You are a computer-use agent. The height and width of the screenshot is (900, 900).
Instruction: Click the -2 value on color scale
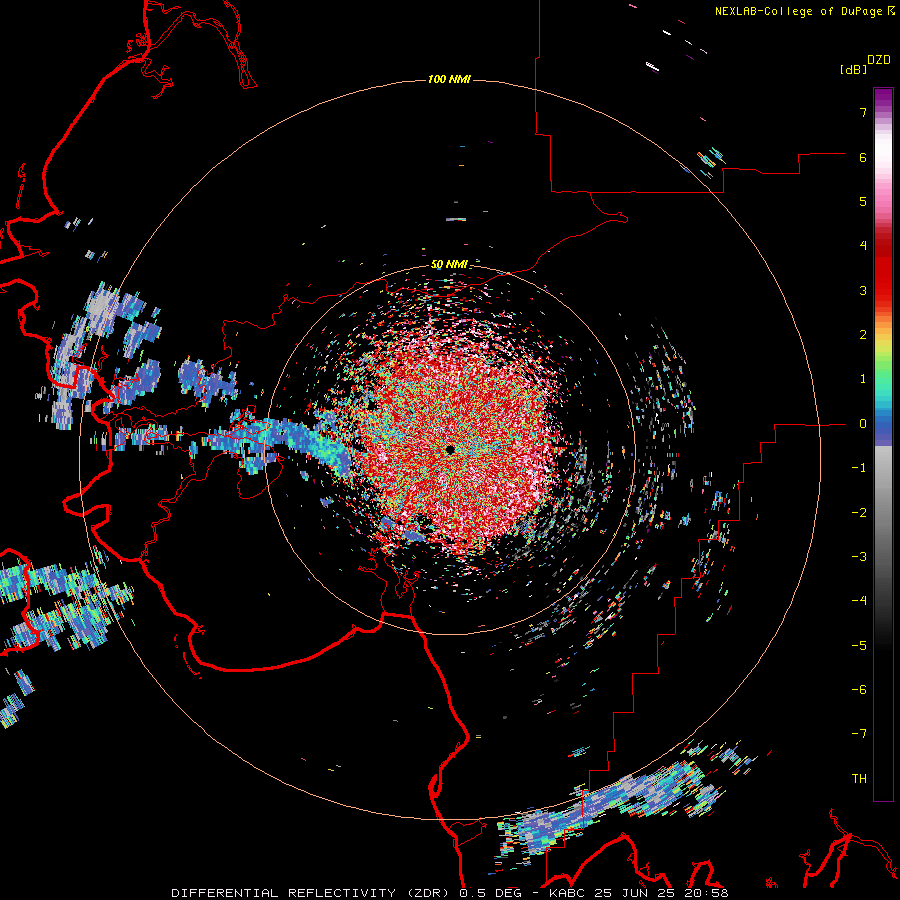coord(859,513)
